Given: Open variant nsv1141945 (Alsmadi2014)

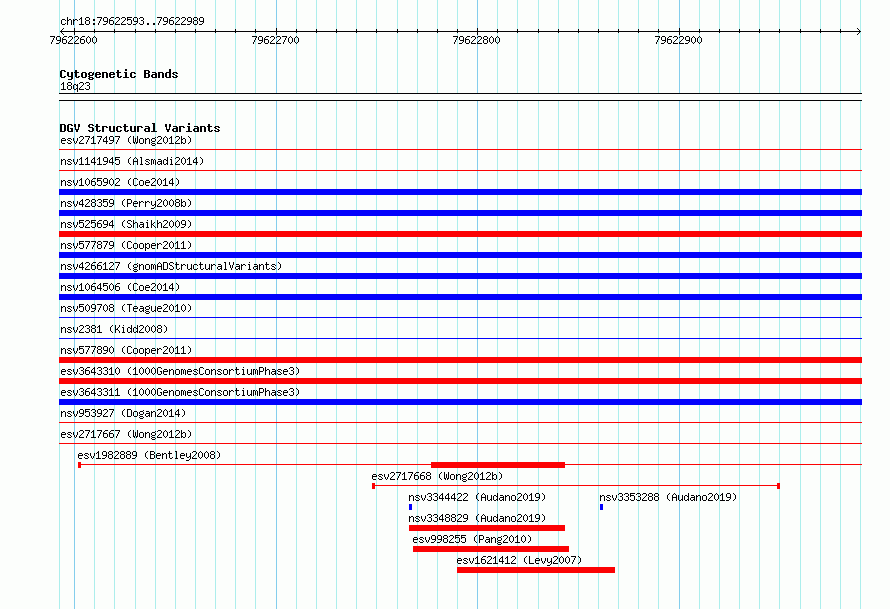Looking at the screenshot, I should pos(132,161).
